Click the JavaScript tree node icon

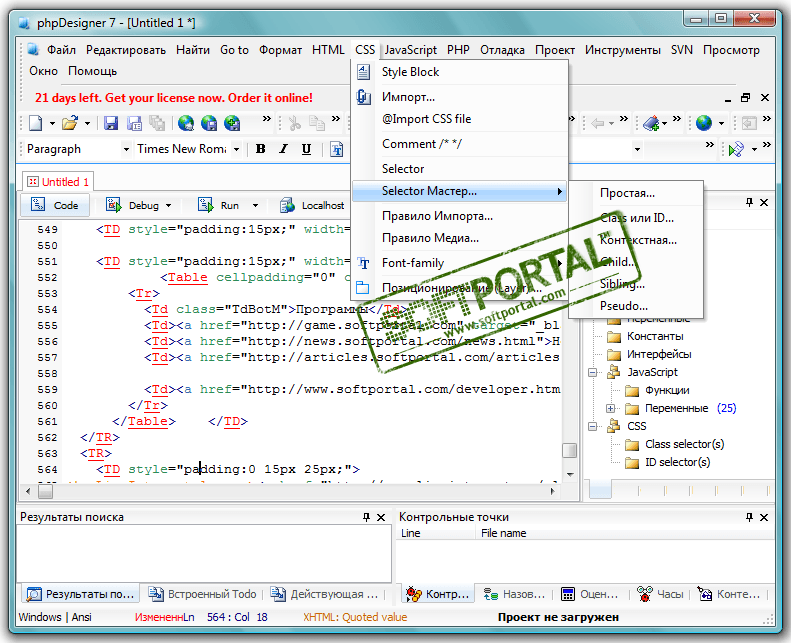(x=613, y=372)
